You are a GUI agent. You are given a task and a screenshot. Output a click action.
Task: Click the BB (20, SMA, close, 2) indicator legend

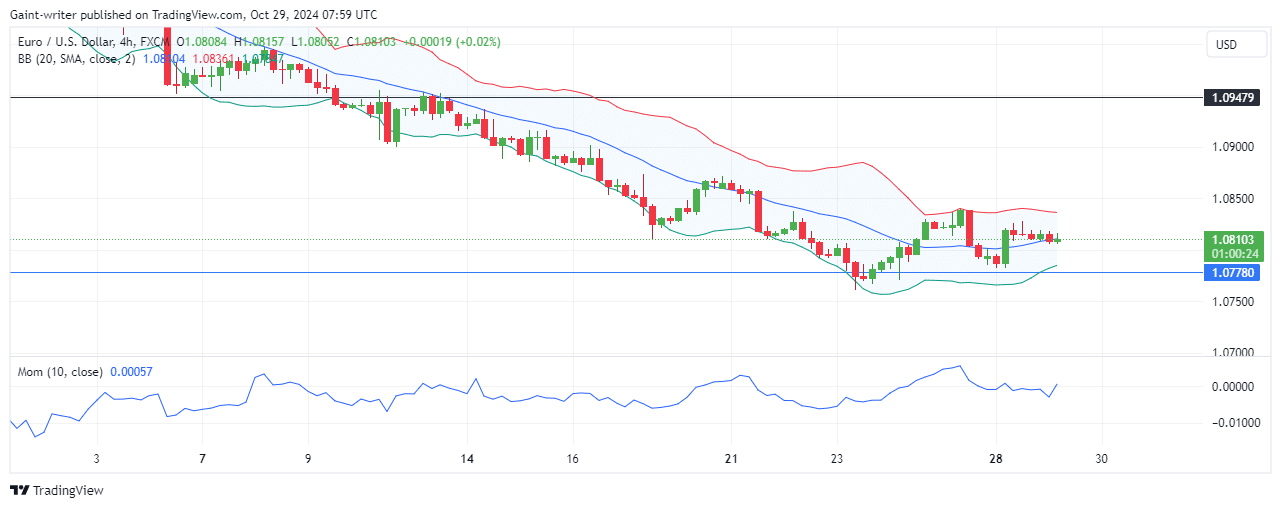78,59
